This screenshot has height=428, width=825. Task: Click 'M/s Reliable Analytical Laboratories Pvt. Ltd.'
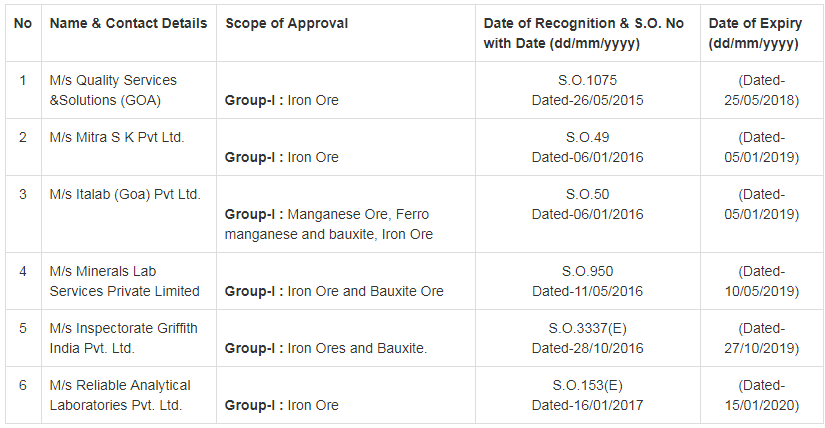pyautogui.click(x=119, y=395)
